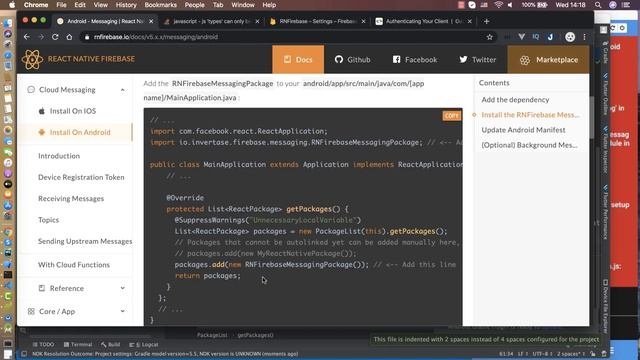This screenshot has height=360, width=640.
Task: Open the Introduction page
Action: (x=59, y=156)
